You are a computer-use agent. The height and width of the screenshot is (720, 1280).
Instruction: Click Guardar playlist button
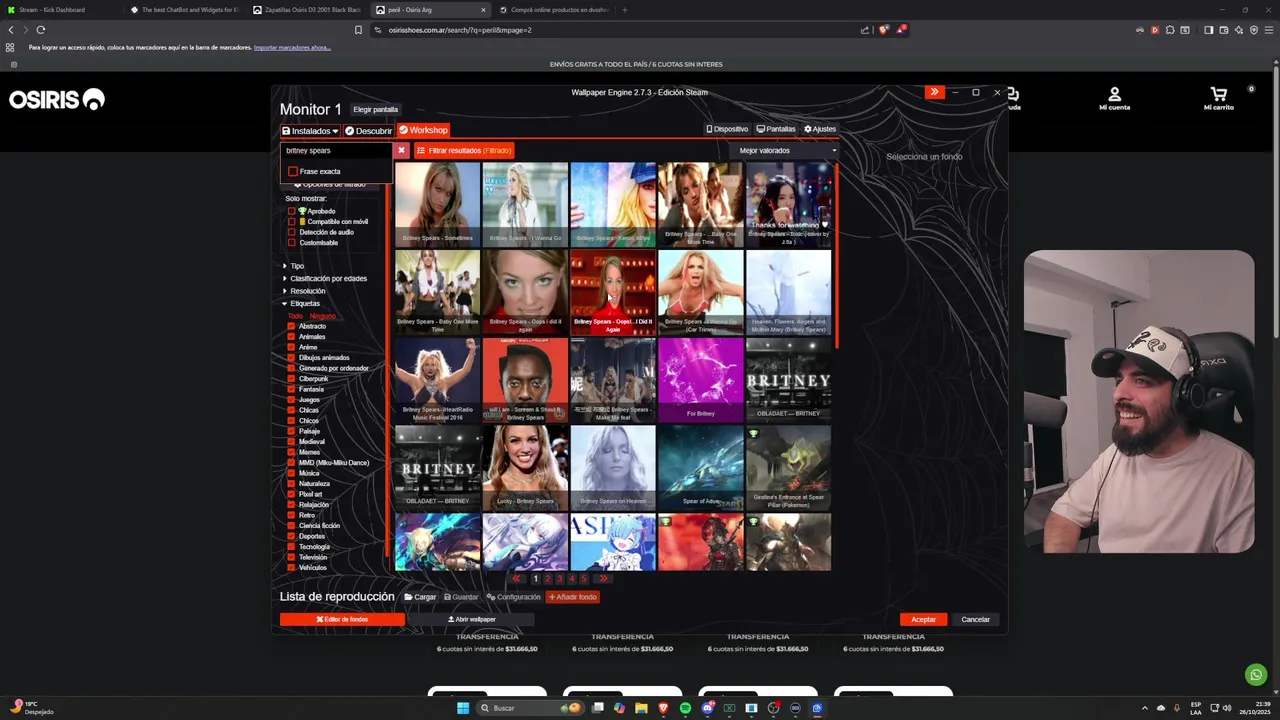click(x=461, y=597)
